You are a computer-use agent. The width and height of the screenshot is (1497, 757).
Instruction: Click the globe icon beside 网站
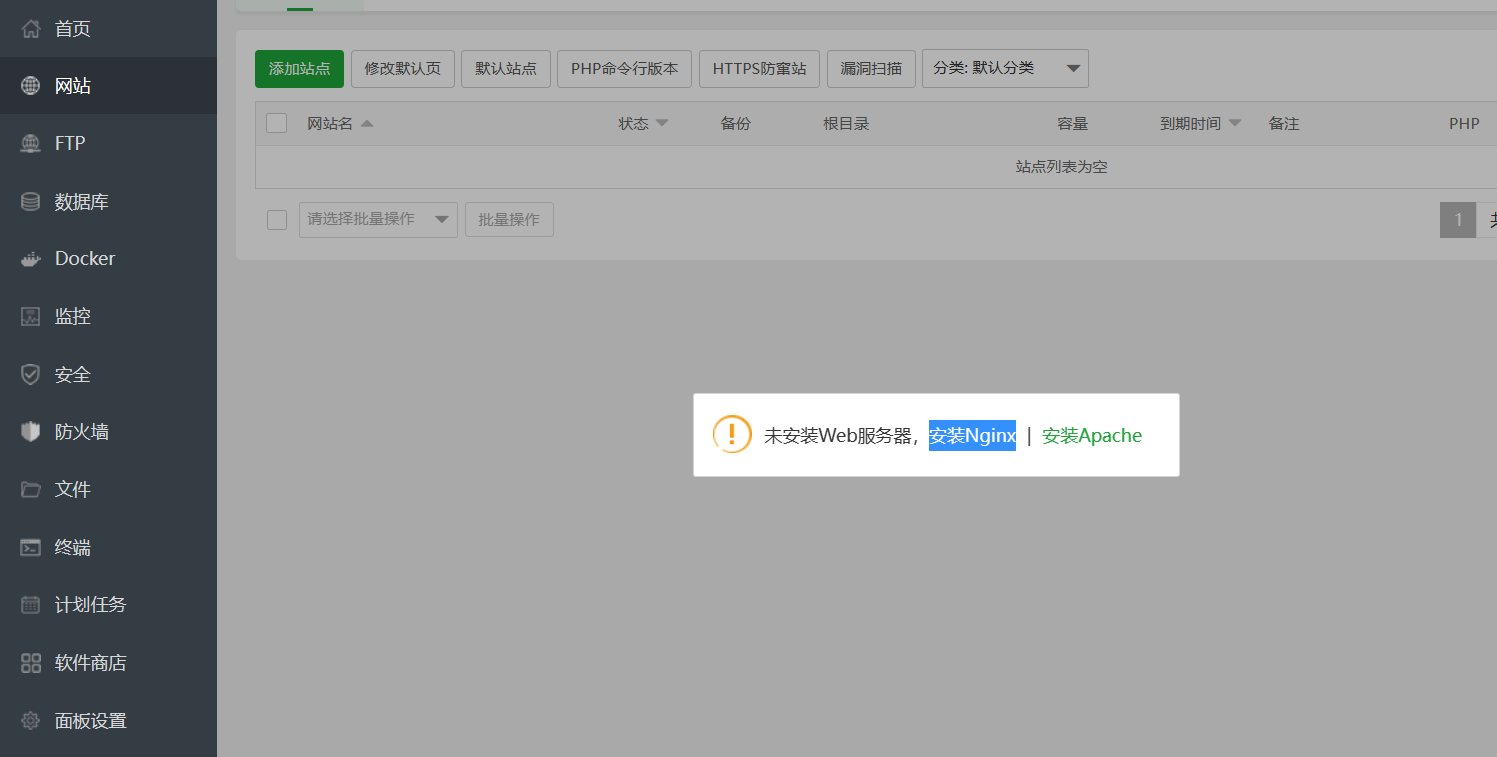(31, 86)
